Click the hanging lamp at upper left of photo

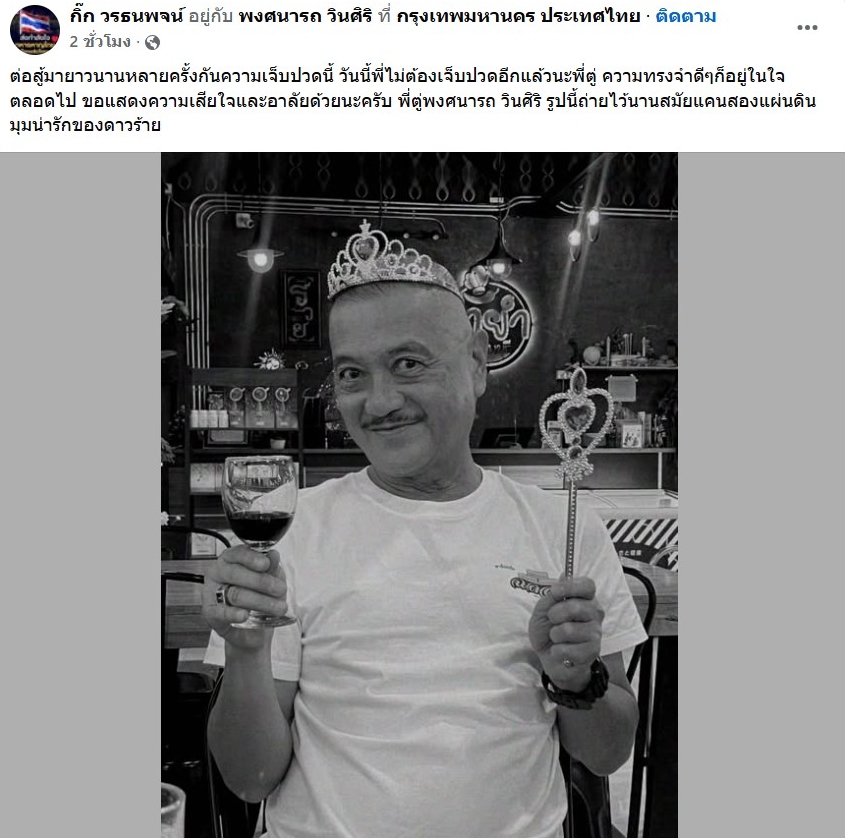coord(260,259)
